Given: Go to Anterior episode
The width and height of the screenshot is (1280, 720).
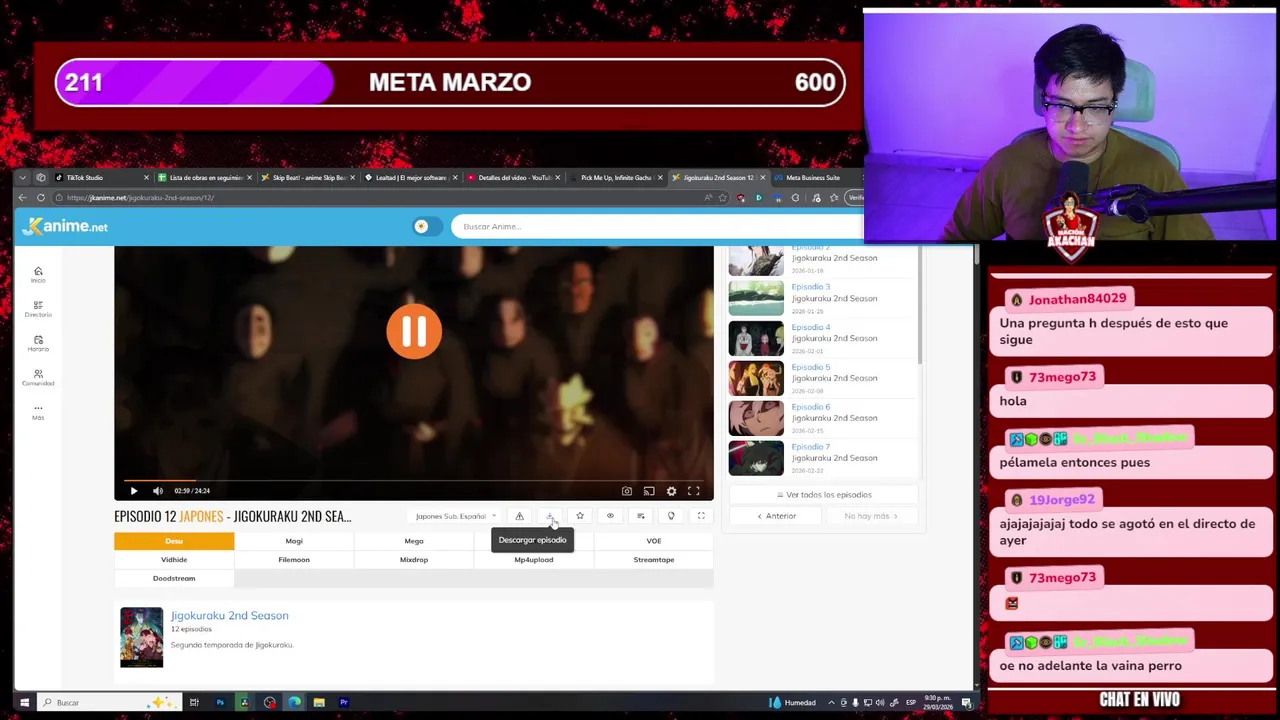Looking at the screenshot, I should [x=777, y=516].
